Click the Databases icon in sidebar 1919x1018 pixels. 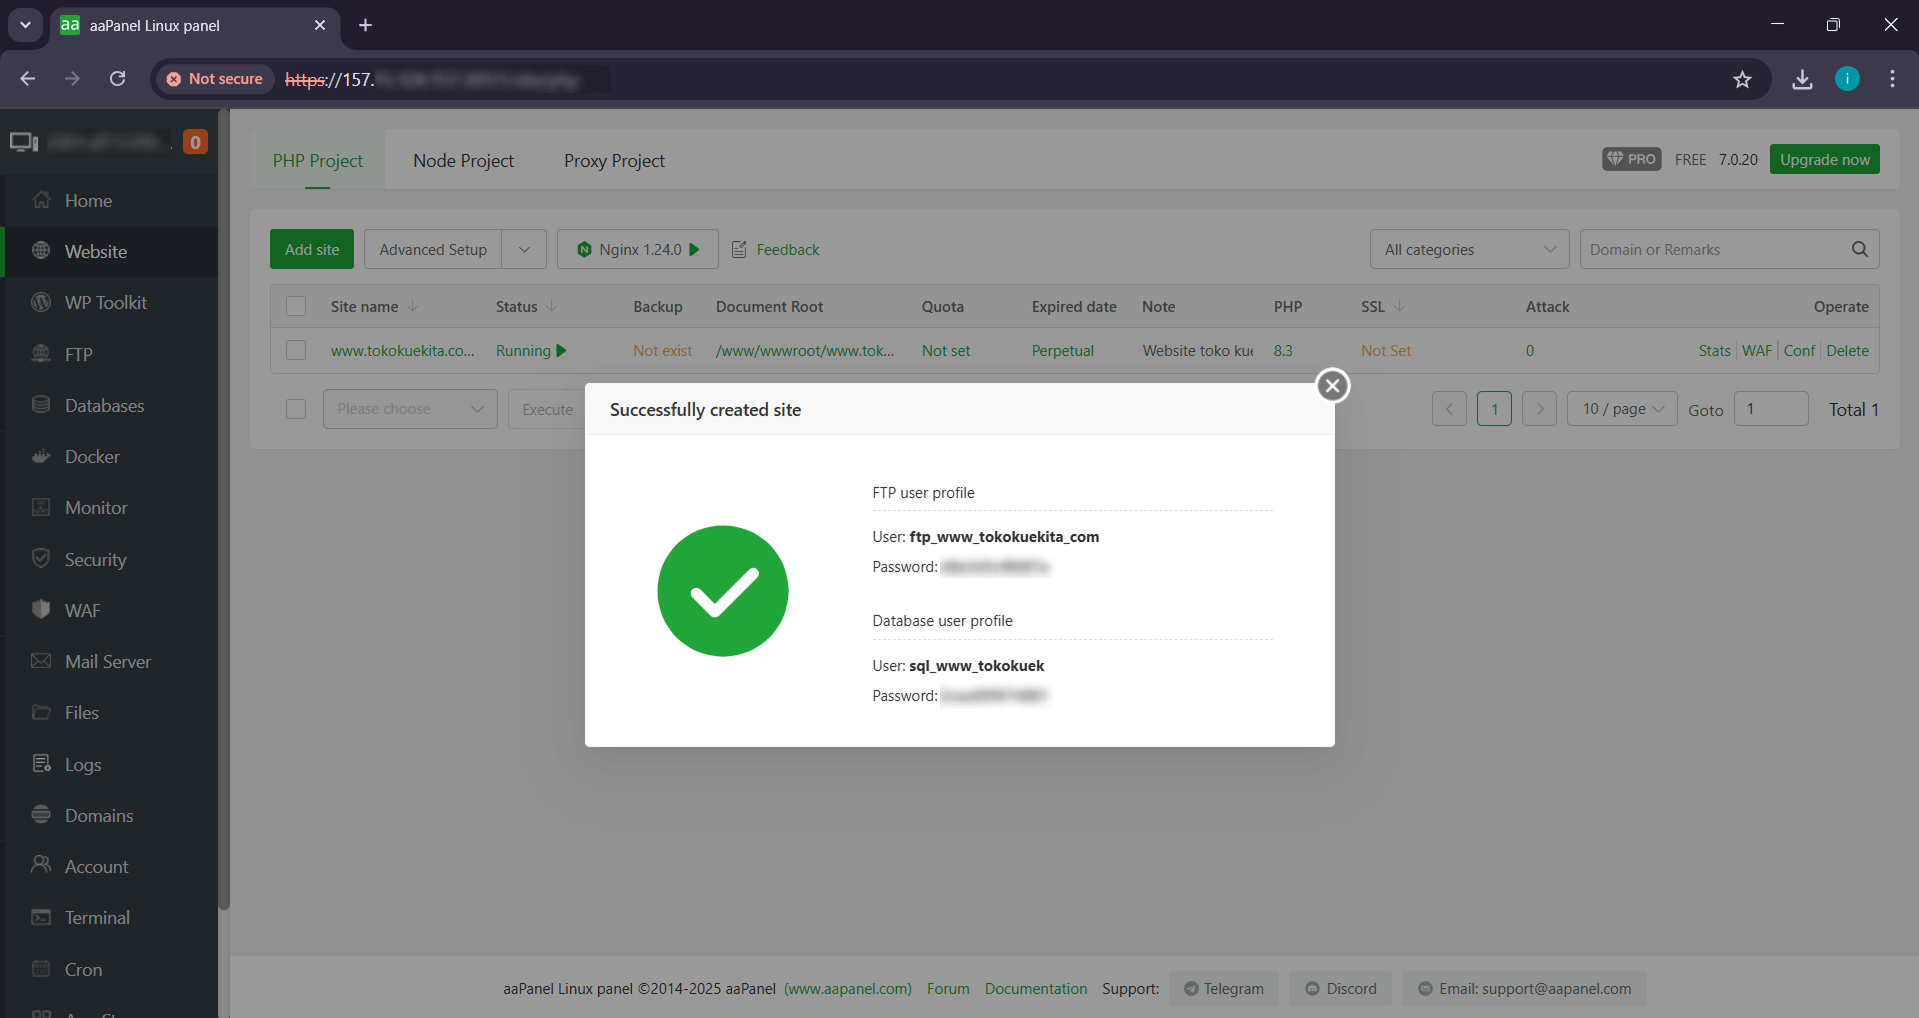coord(41,405)
